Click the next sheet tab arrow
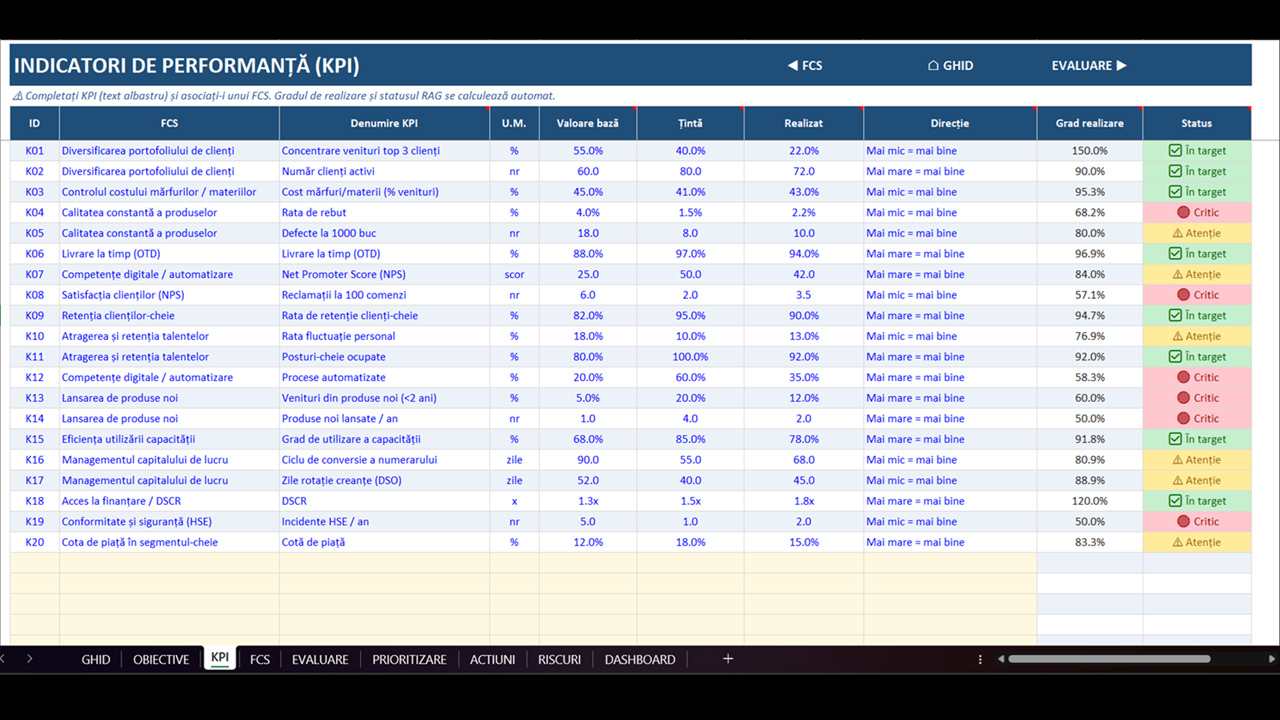Viewport: 1280px width, 720px height. 29,659
